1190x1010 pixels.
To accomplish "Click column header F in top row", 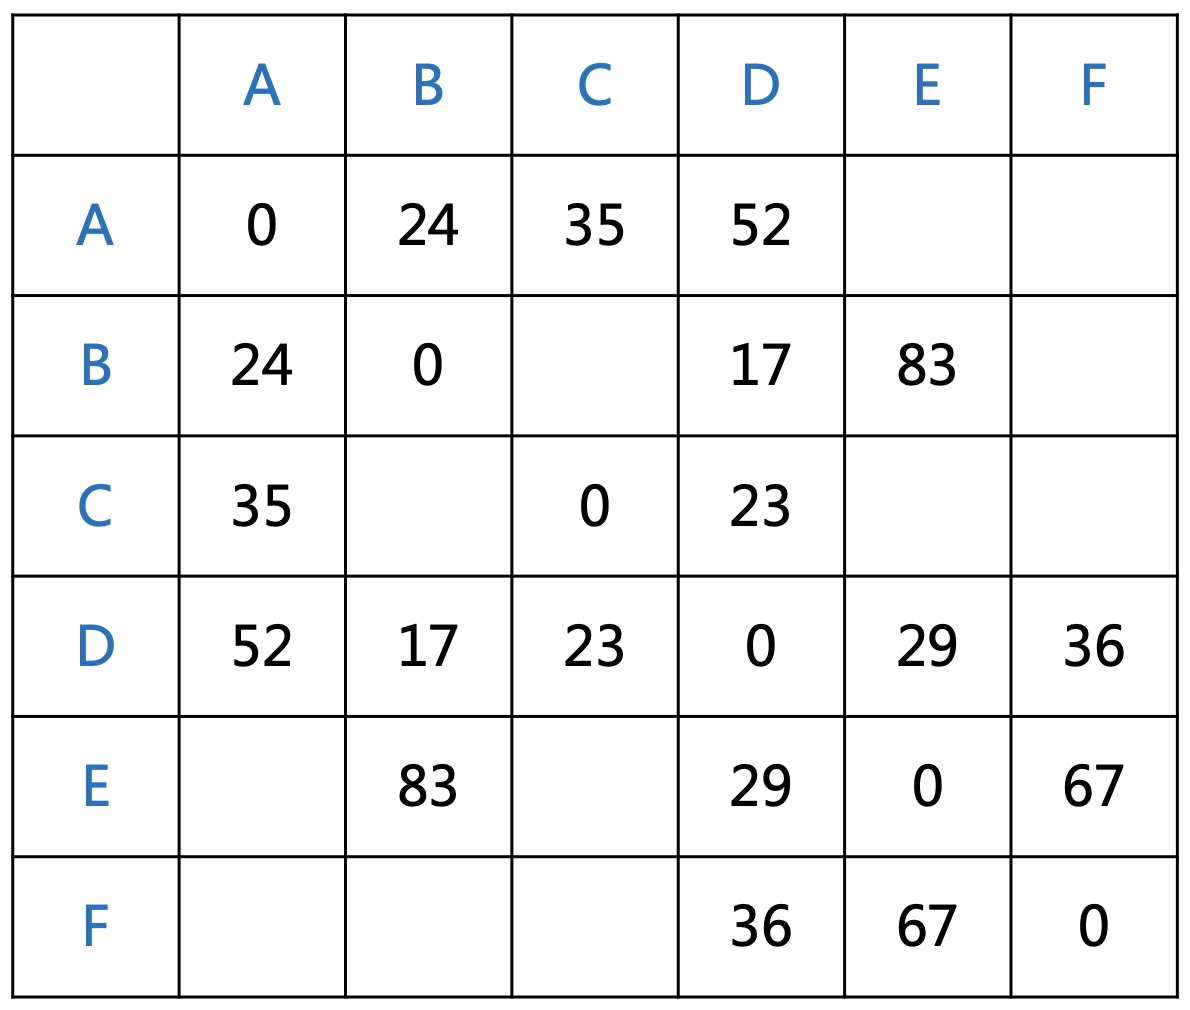I will (x=1093, y=85).
